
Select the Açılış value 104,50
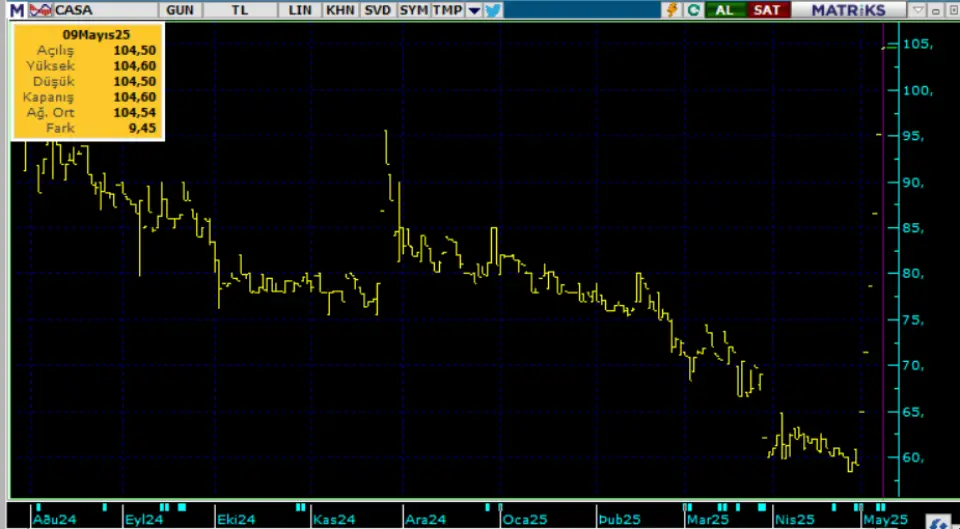(x=135, y=50)
